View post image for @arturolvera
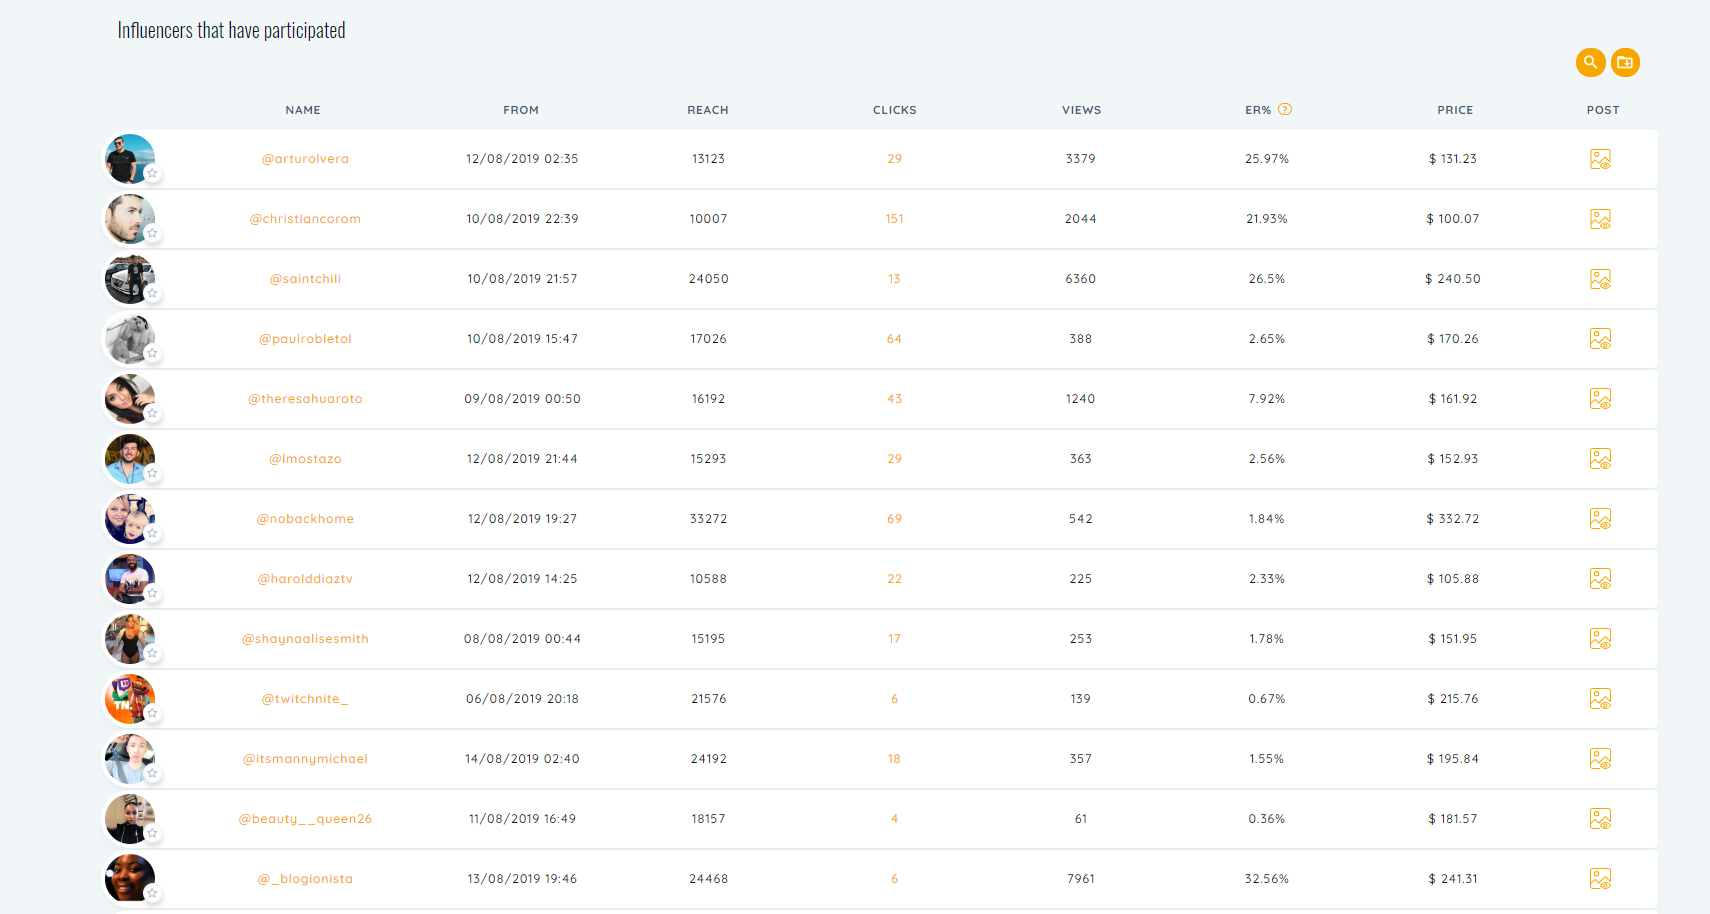The width and height of the screenshot is (1710, 914). [1600, 159]
